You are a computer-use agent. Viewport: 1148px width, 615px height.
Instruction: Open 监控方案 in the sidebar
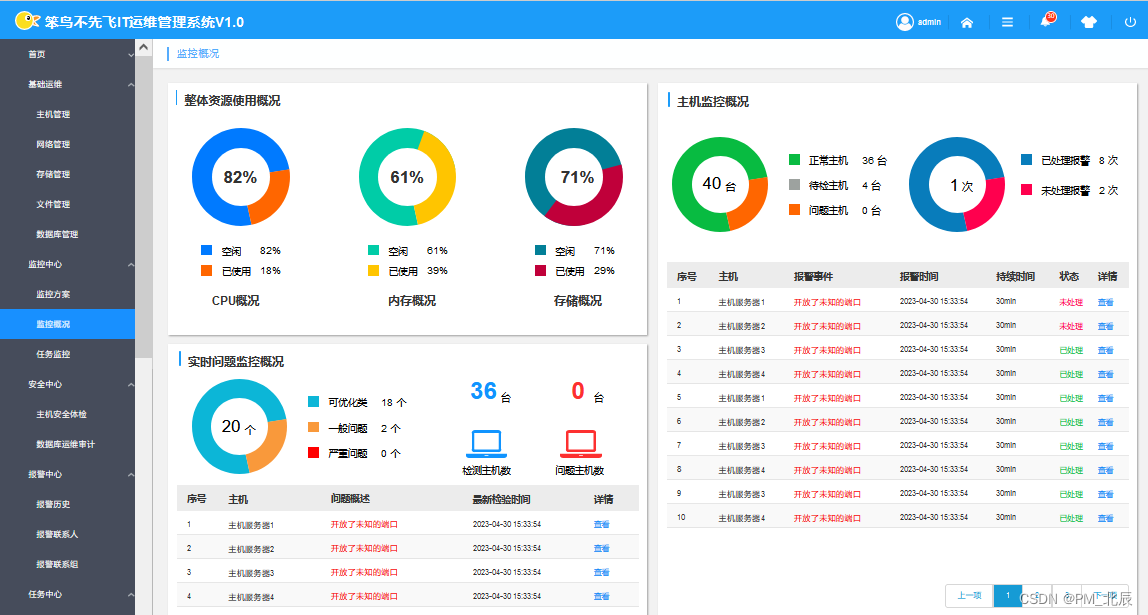tap(53, 294)
